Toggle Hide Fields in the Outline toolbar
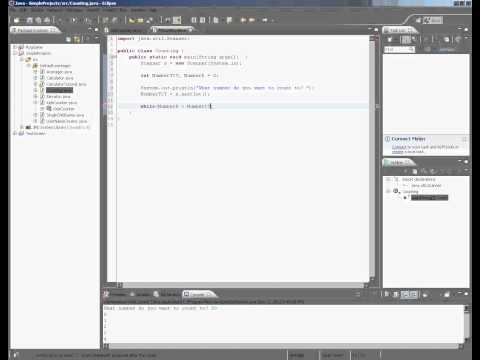The height and width of the screenshot is (360, 480). [x=424, y=171]
